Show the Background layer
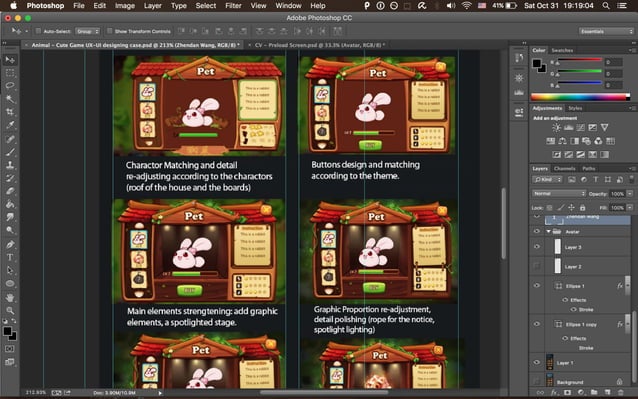Viewport: 638px width, 399px height. (x=537, y=381)
